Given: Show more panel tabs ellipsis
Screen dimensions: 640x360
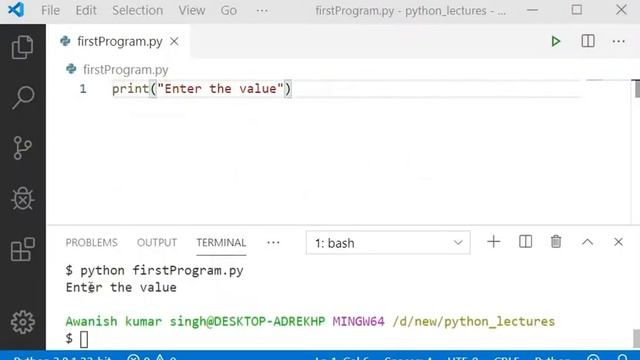Looking at the screenshot, I should click(x=273, y=243).
